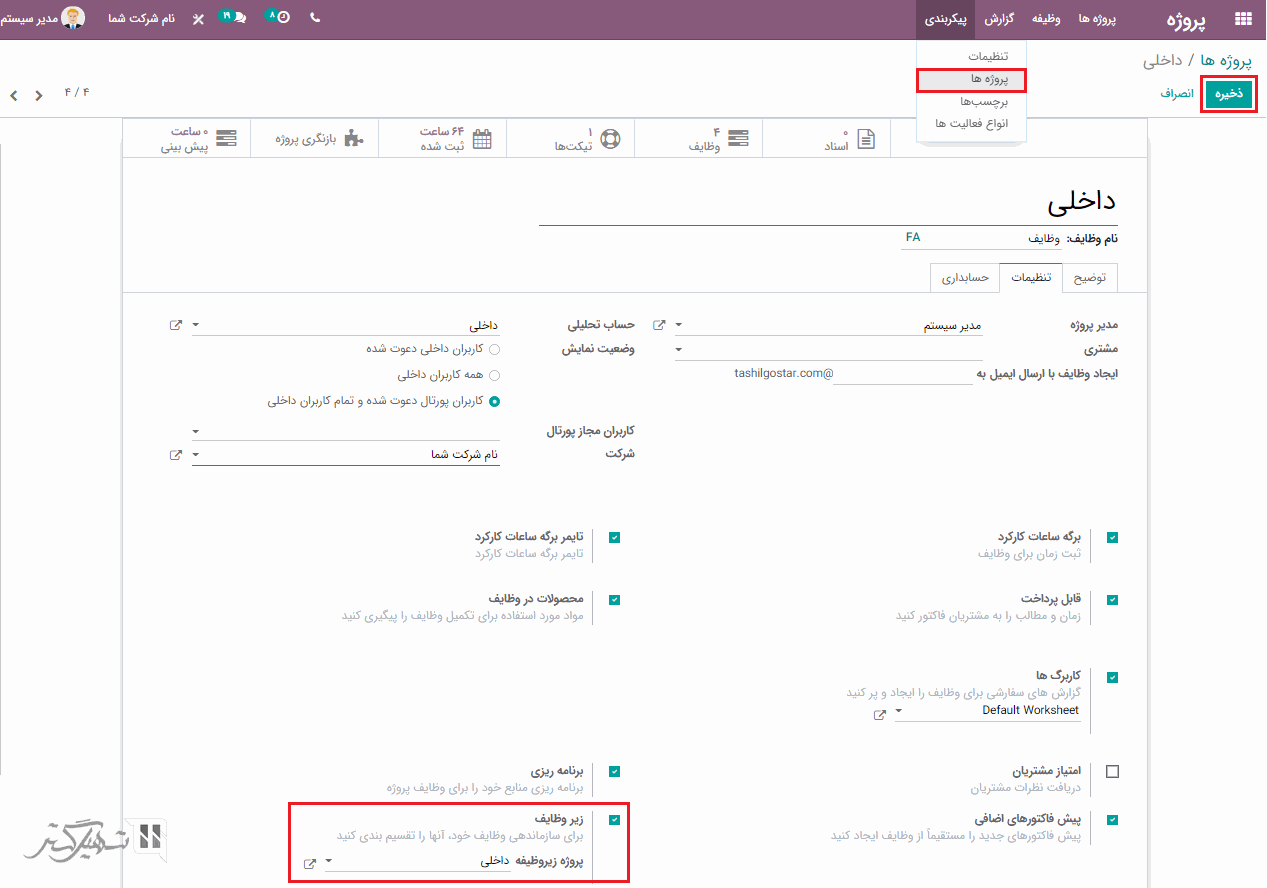Click the ذخیره save button
Viewport: 1267px width, 888px height.
pyautogui.click(x=1228, y=94)
